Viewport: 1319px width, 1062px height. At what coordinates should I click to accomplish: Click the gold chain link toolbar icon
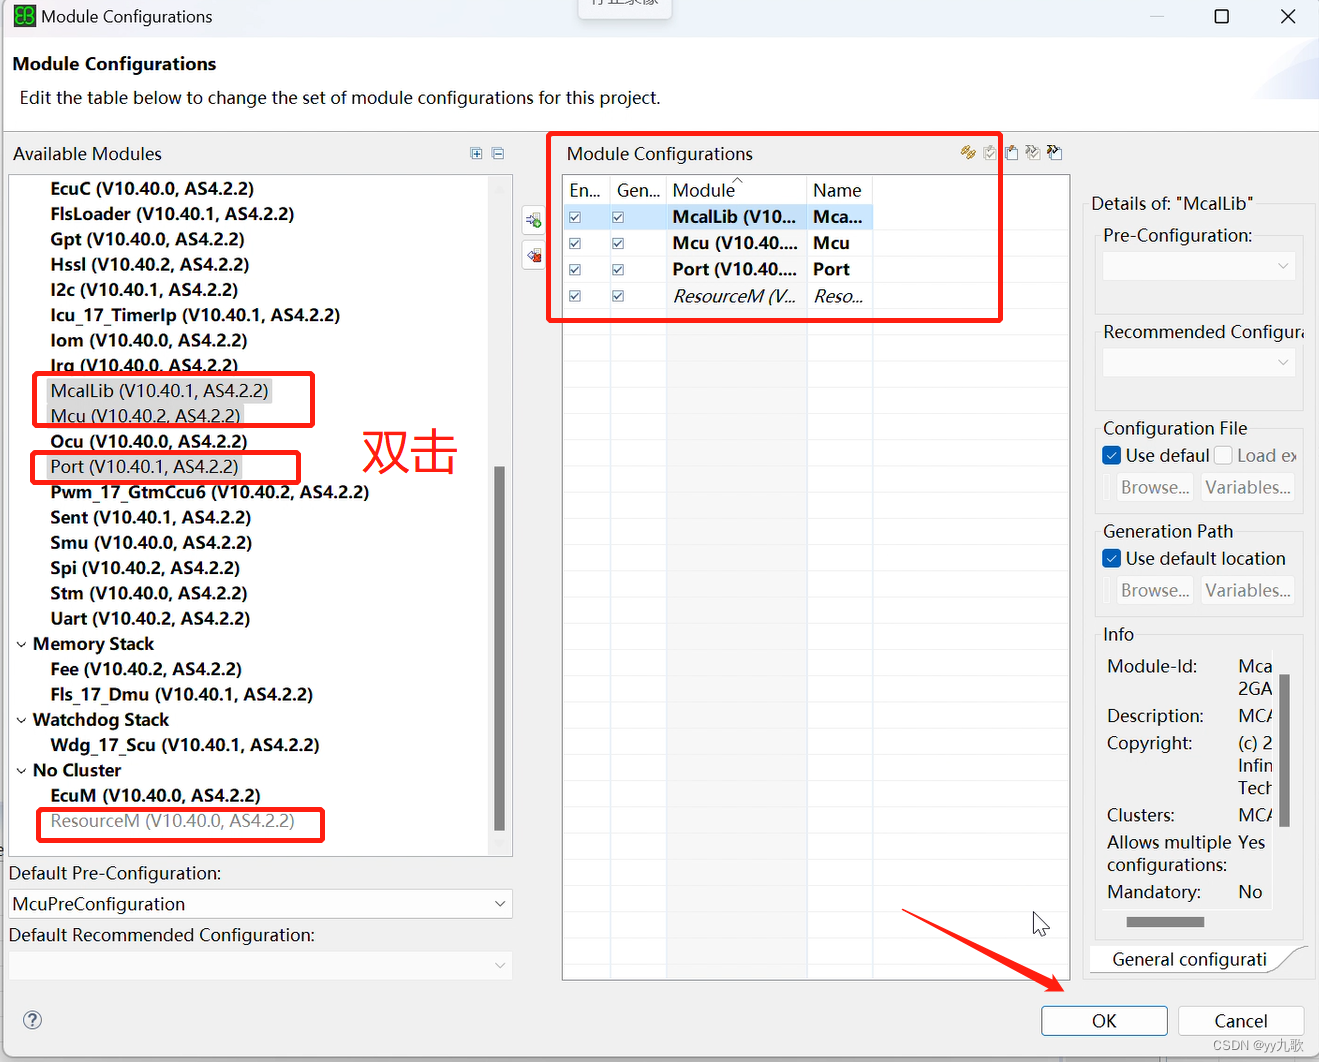968,152
